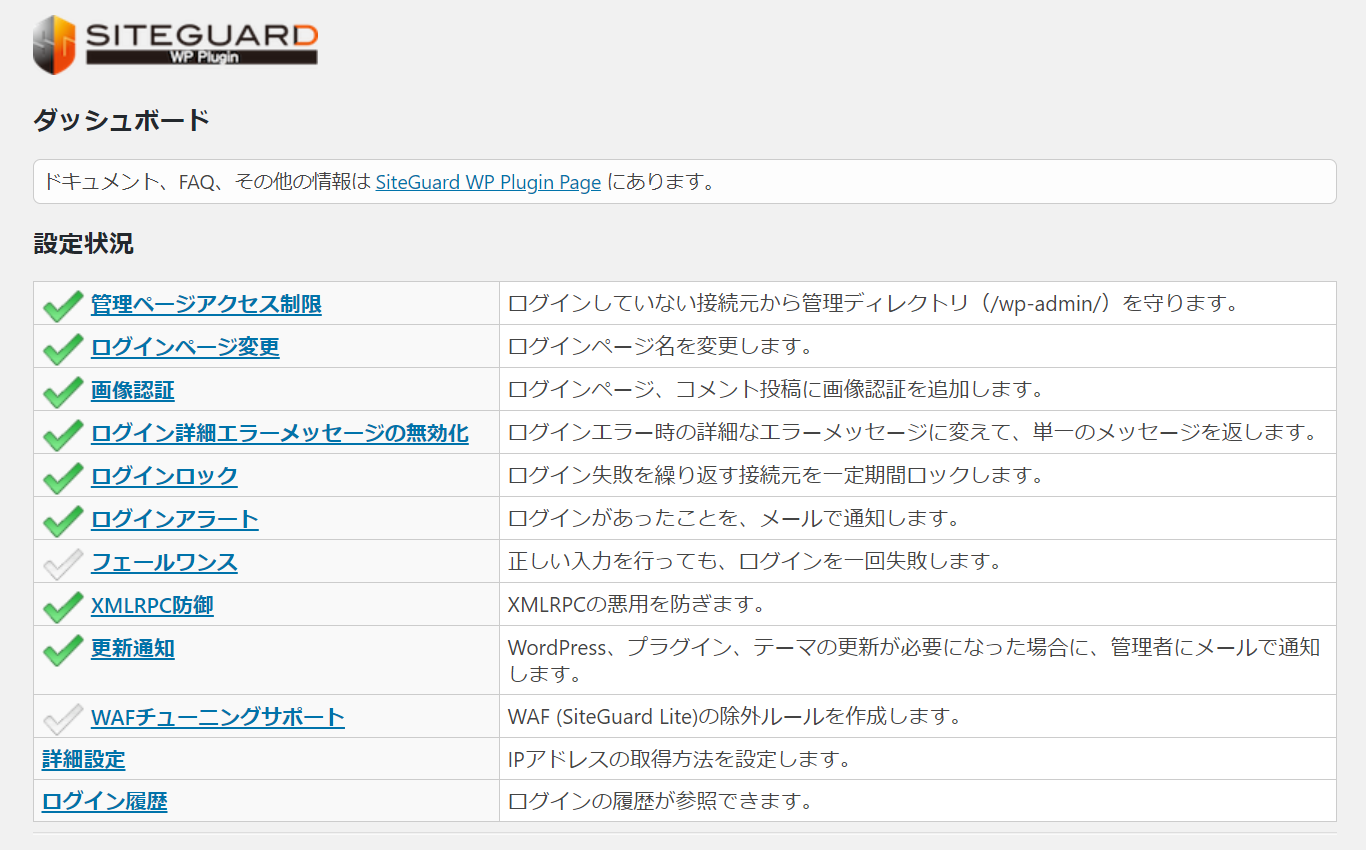The width and height of the screenshot is (1366, 850).
Task: Click the ダッシュボード heading
Action: click(122, 121)
